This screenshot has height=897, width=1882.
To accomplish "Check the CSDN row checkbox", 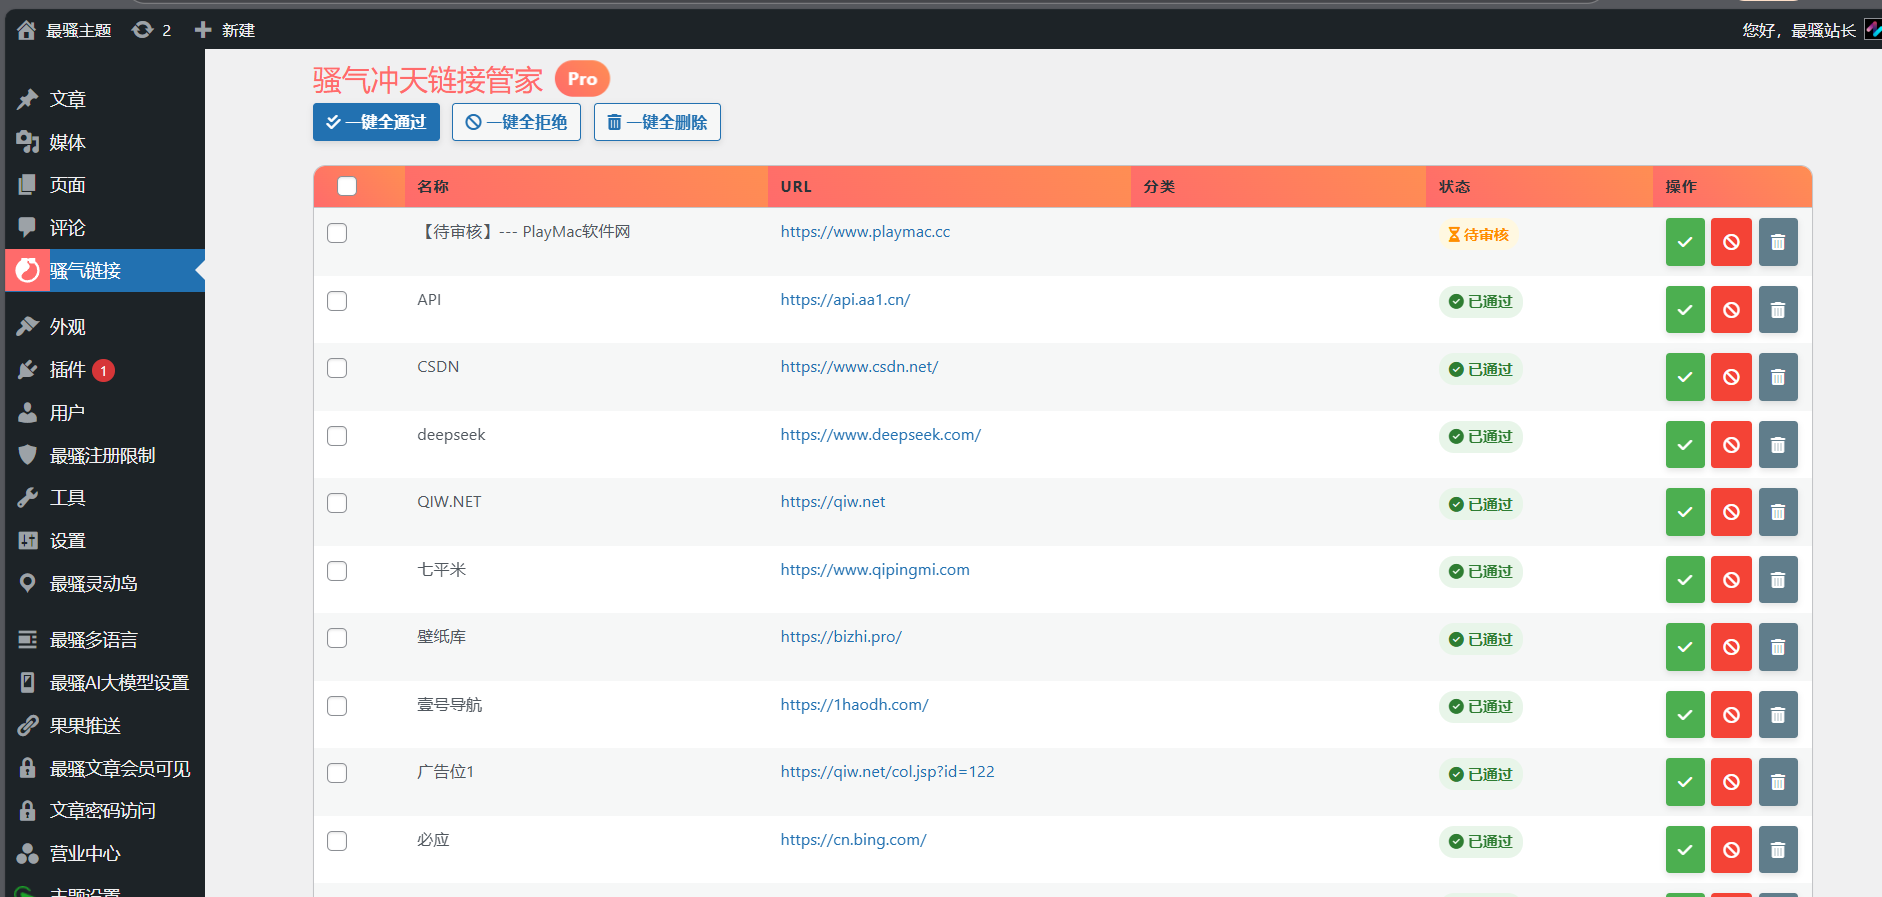I will coord(337,368).
